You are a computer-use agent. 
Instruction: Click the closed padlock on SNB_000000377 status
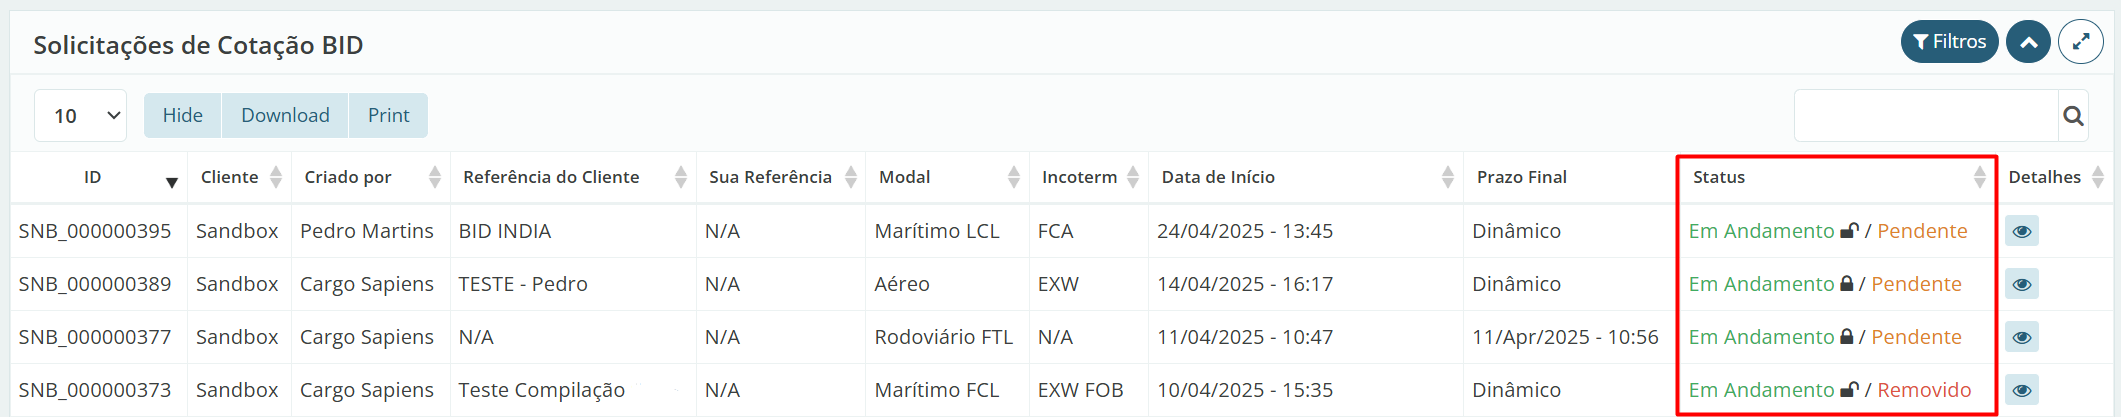click(x=1846, y=337)
